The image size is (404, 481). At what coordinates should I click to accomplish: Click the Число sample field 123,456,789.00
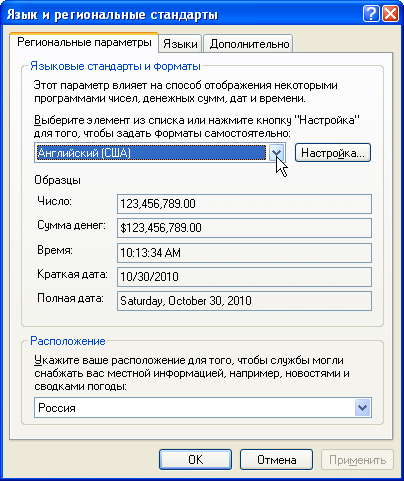coord(244,204)
